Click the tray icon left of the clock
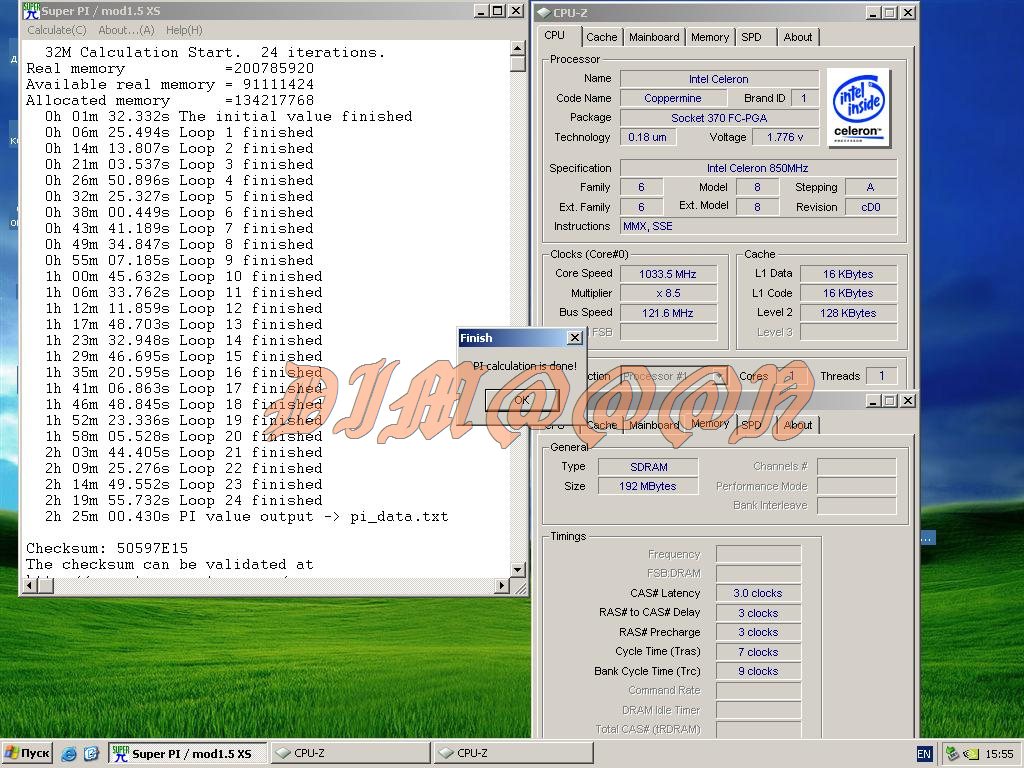The image size is (1024, 768). click(971, 754)
